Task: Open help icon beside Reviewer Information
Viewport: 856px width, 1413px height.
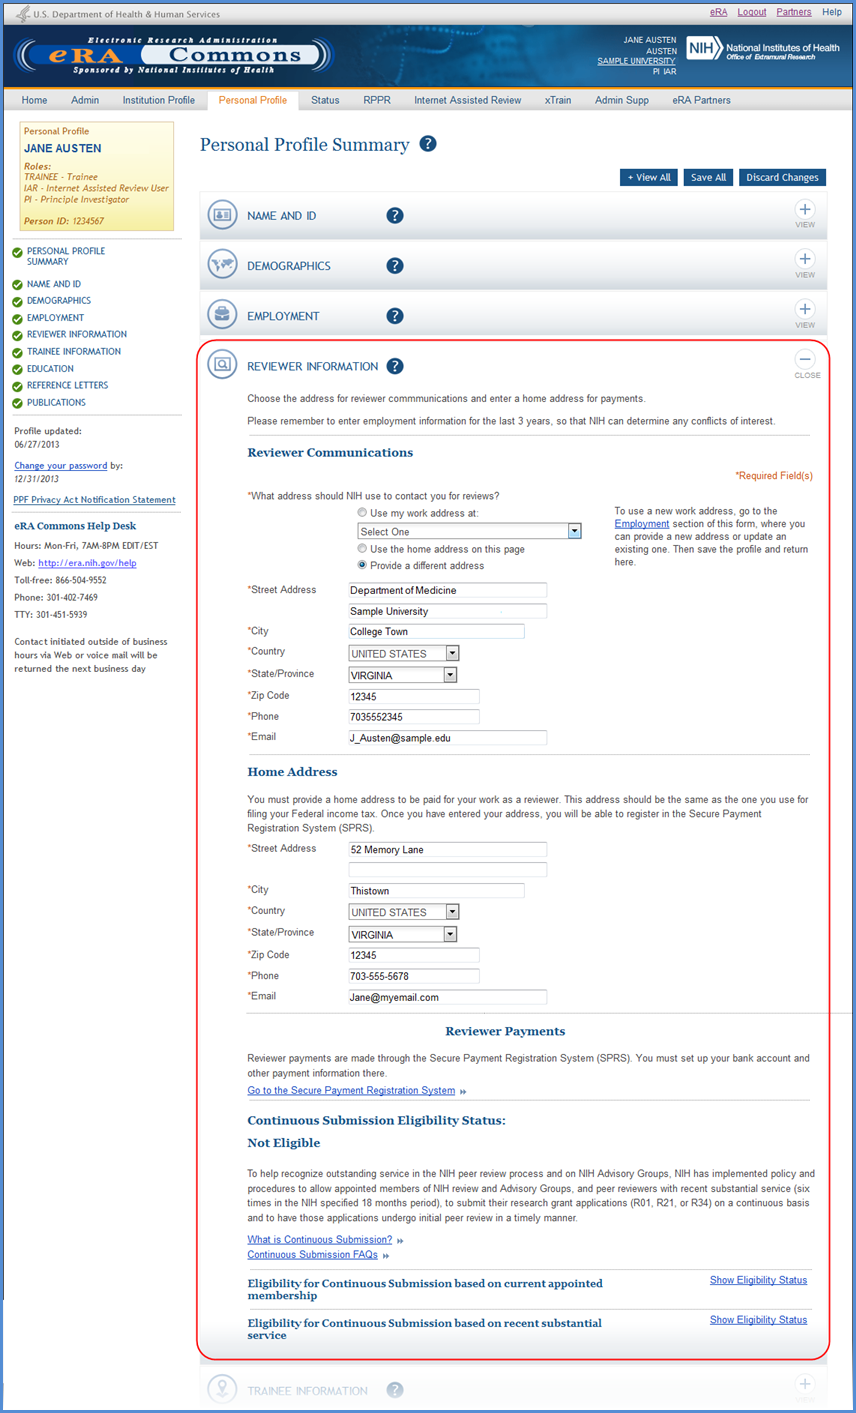Action: pos(395,366)
